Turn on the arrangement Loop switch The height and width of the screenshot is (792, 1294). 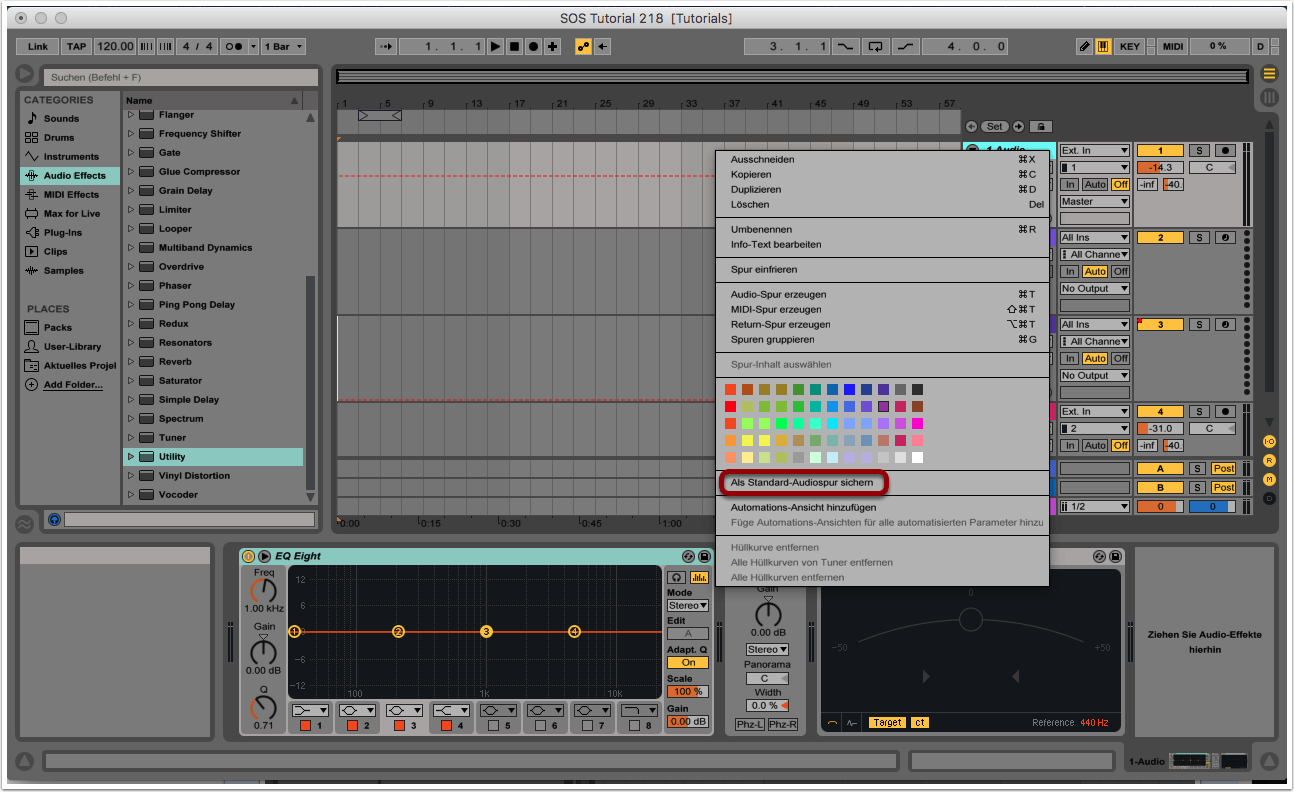(x=876, y=47)
